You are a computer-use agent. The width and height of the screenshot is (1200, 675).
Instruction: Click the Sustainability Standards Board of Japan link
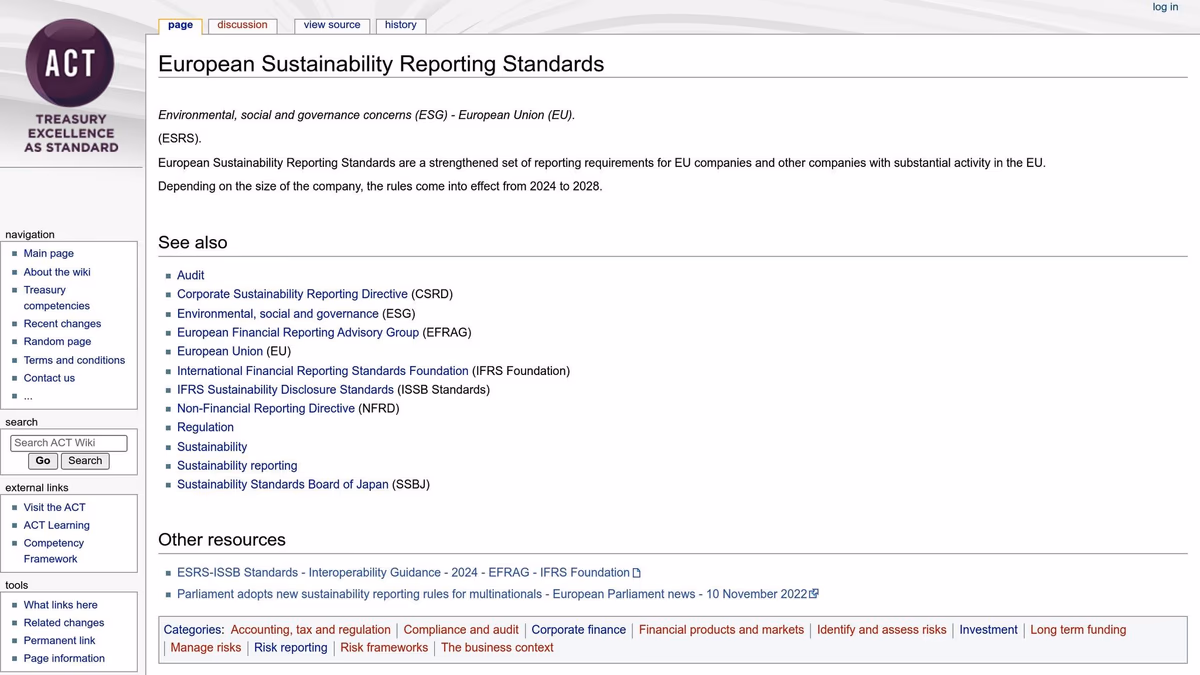pos(280,484)
